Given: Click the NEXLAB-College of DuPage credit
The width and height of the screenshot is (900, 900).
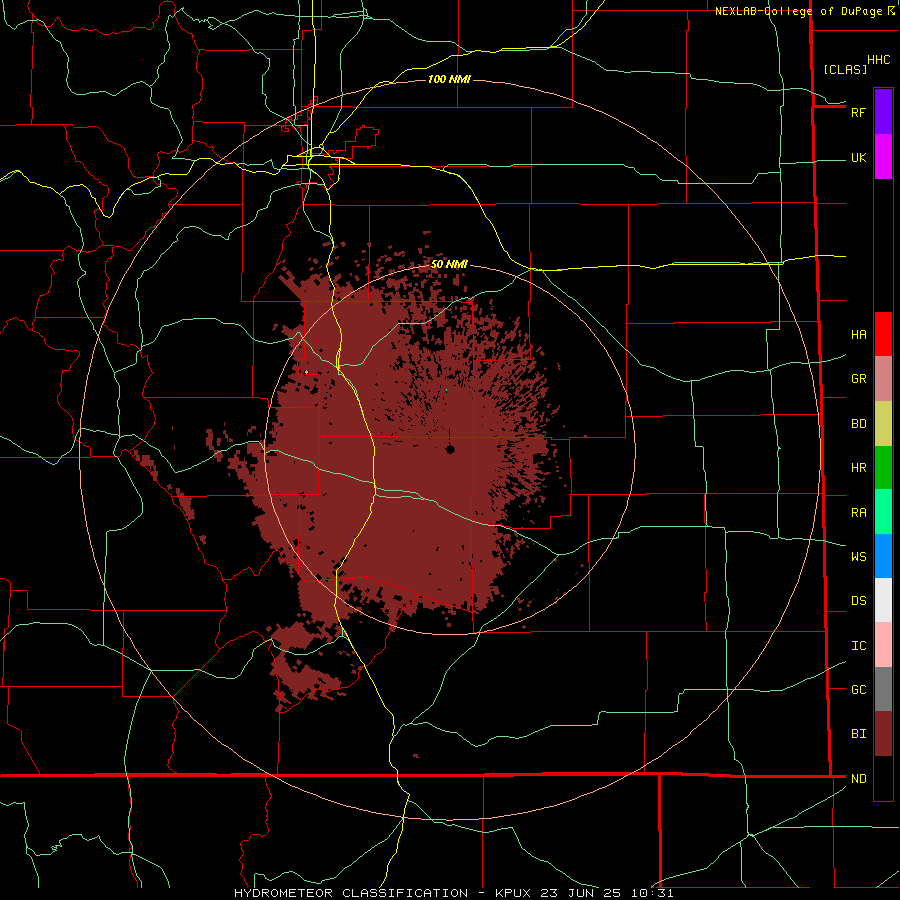Looking at the screenshot, I should (805, 11).
